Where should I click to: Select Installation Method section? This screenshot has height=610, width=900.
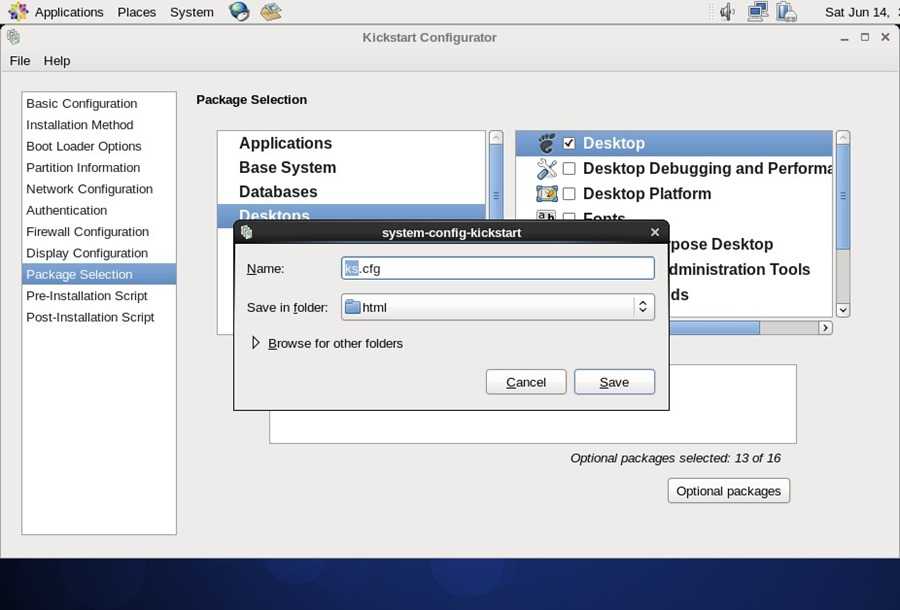99,125
